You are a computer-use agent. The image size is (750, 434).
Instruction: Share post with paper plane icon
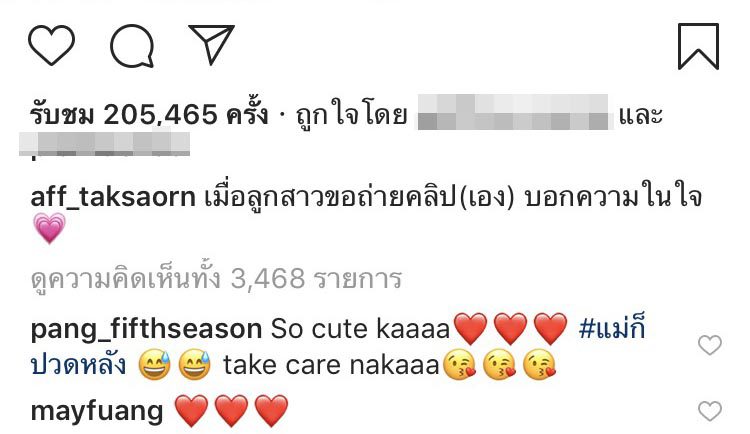(211, 44)
